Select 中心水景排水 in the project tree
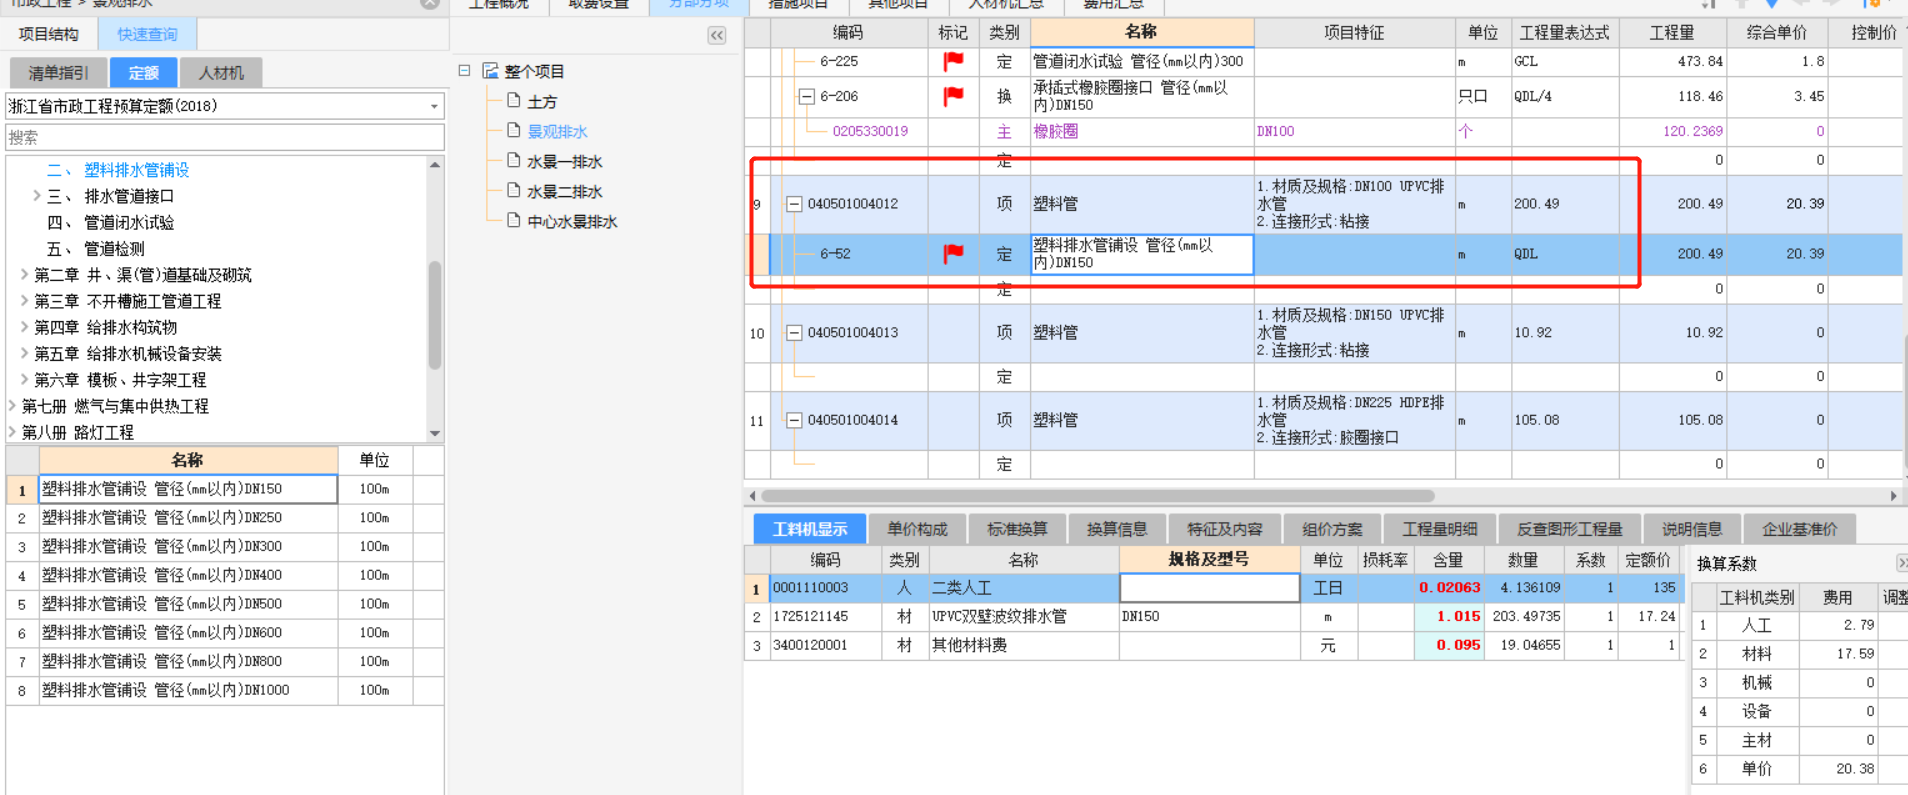 click(x=572, y=221)
